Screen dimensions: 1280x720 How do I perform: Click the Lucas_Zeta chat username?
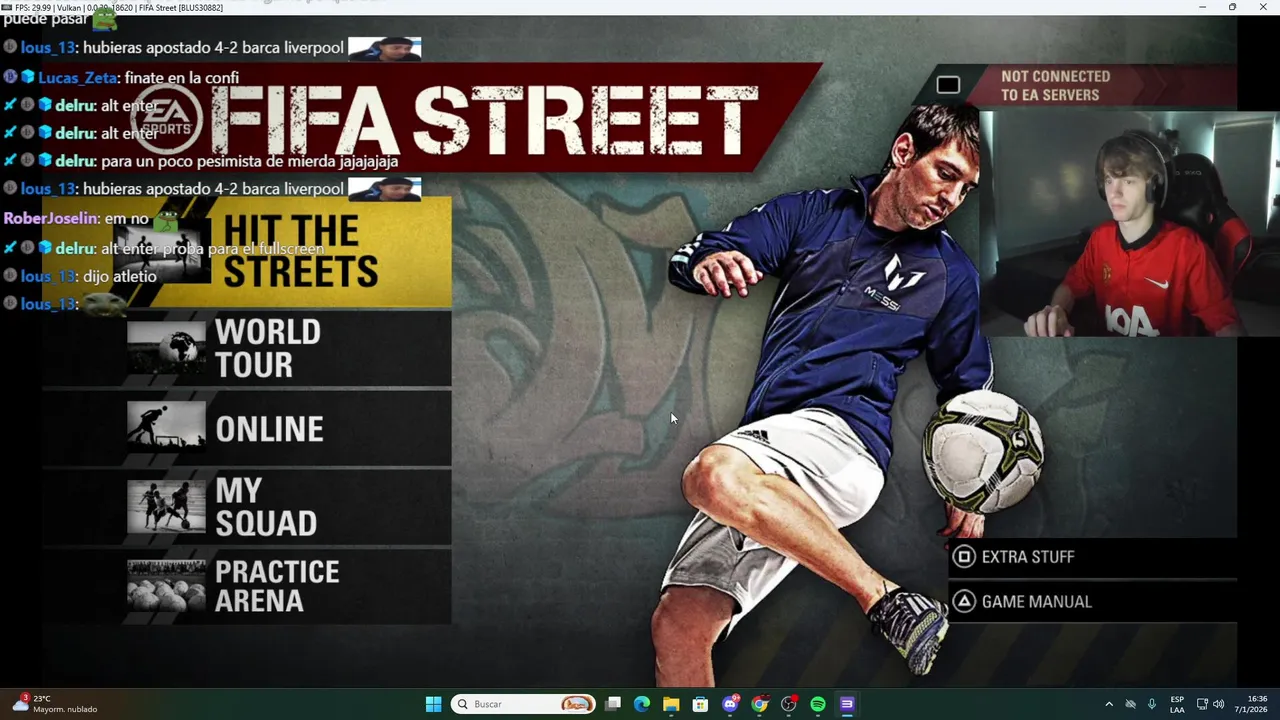coord(78,77)
